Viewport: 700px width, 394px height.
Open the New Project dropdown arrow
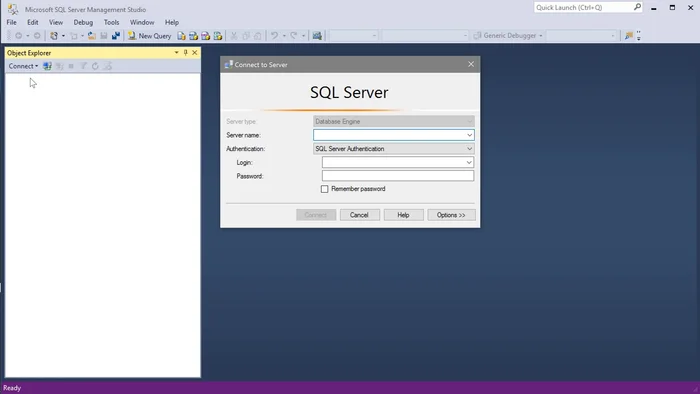point(63,36)
